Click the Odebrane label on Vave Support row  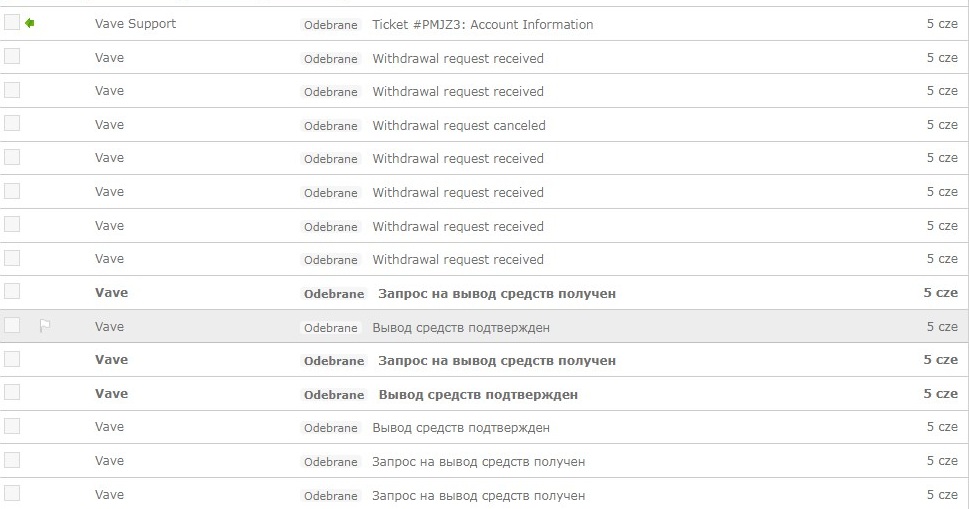(x=331, y=25)
